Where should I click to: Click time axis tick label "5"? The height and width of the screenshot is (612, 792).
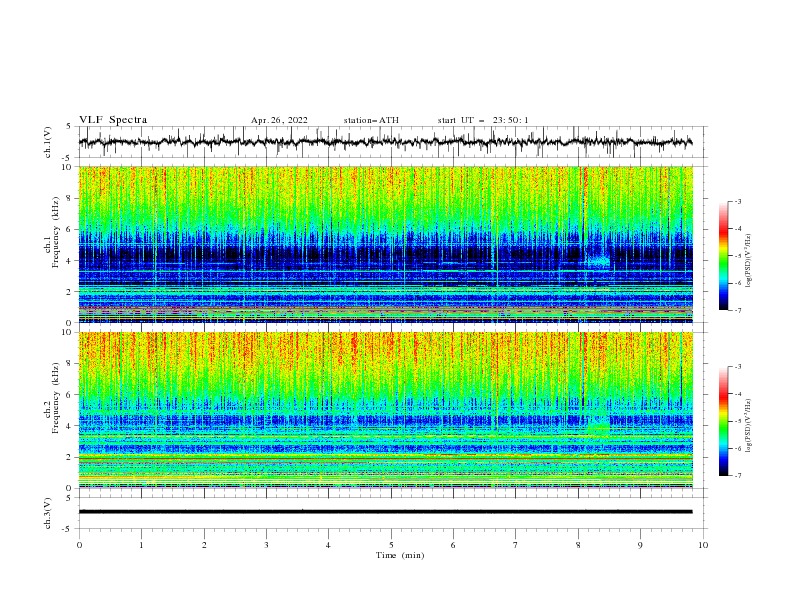[391, 545]
